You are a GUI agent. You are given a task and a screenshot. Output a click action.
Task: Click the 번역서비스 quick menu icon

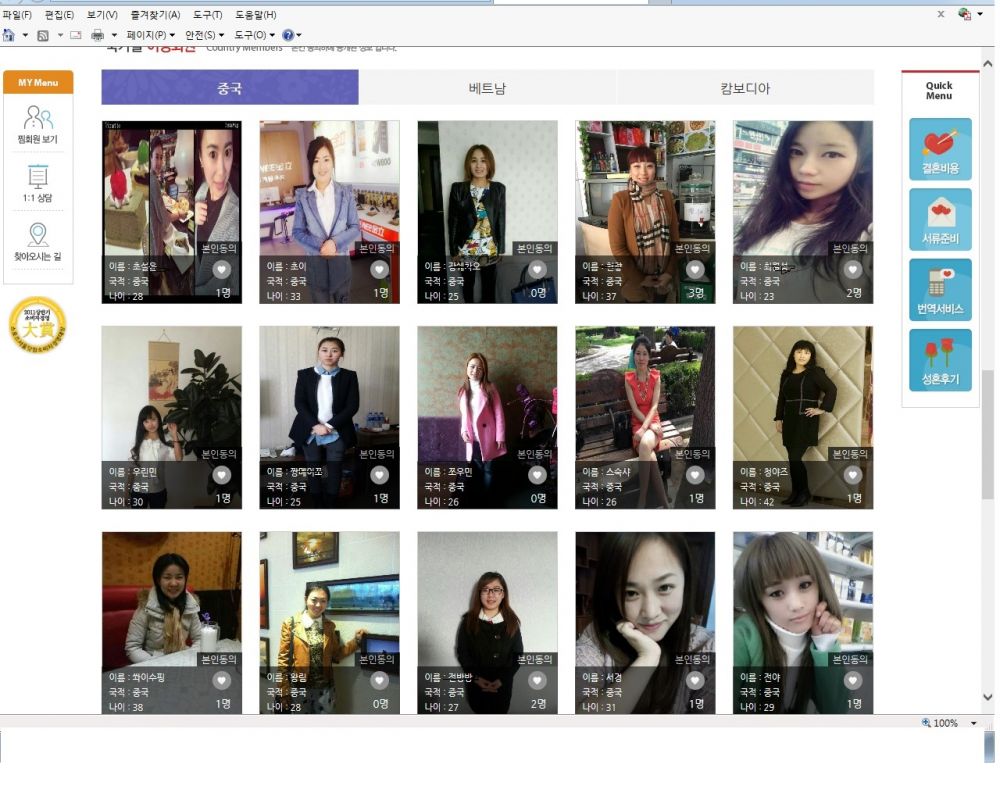(x=940, y=289)
